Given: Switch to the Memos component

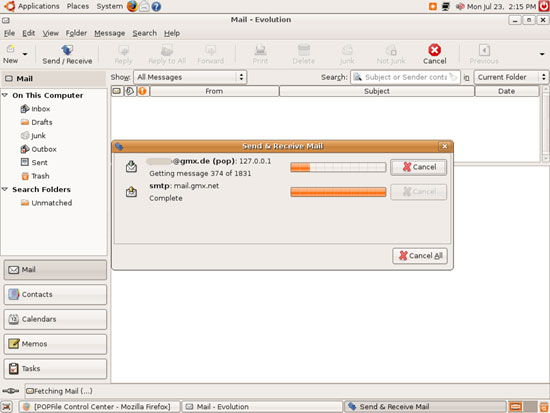Looking at the screenshot, I should click(x=55, y=344).
